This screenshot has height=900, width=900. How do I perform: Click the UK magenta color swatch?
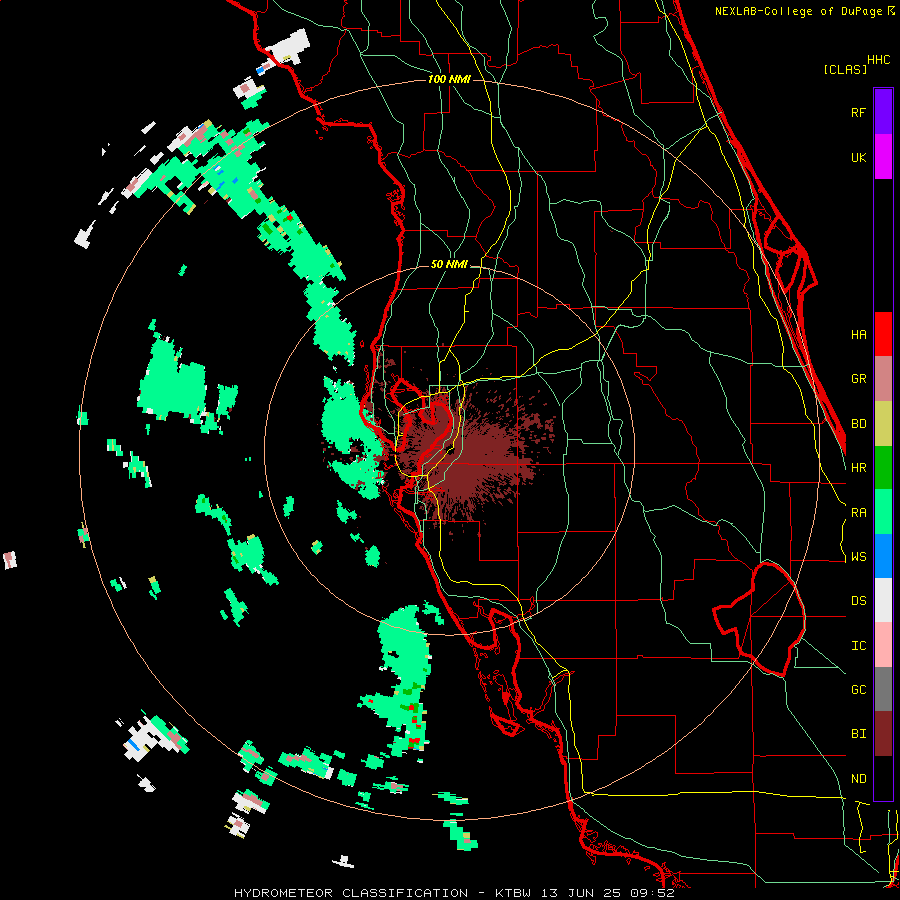tap(883, 157)
